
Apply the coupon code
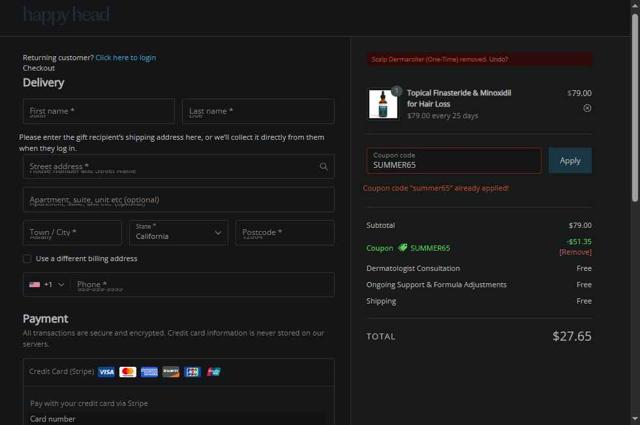pyautogui.click(x=570, y=161)
